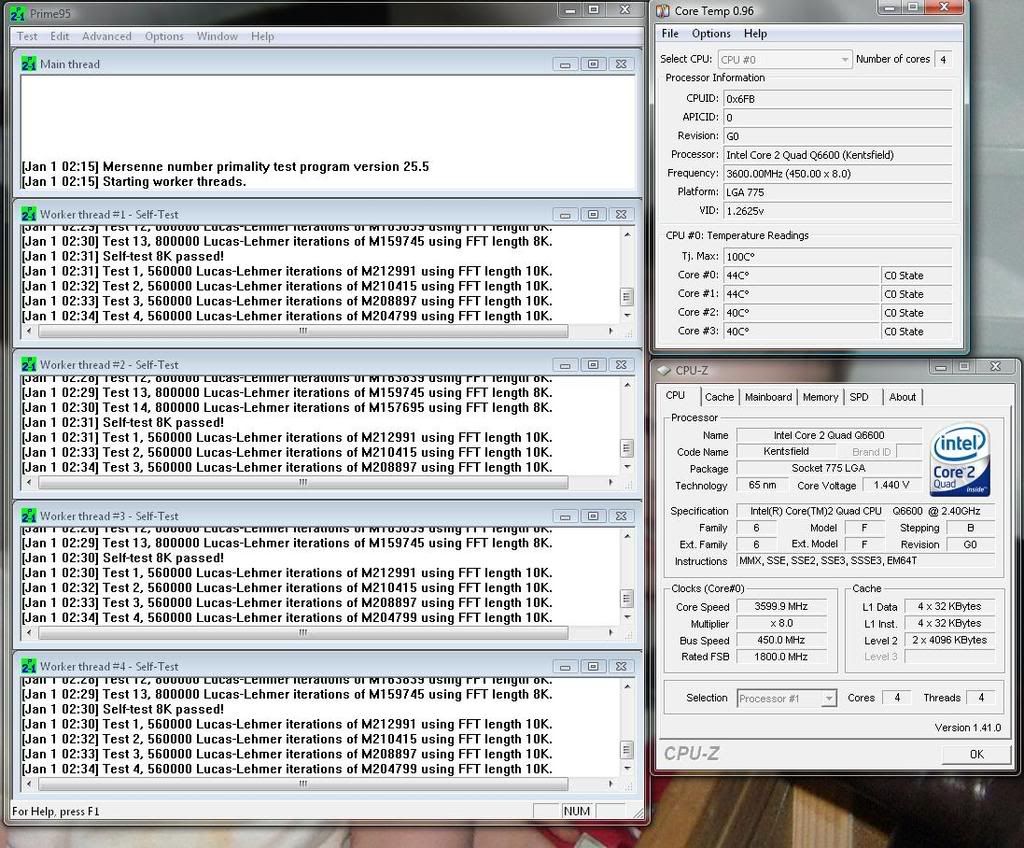Click the Worker thread #1 window icon
This screenshot has height=848, width=1024.
point(29,214)
